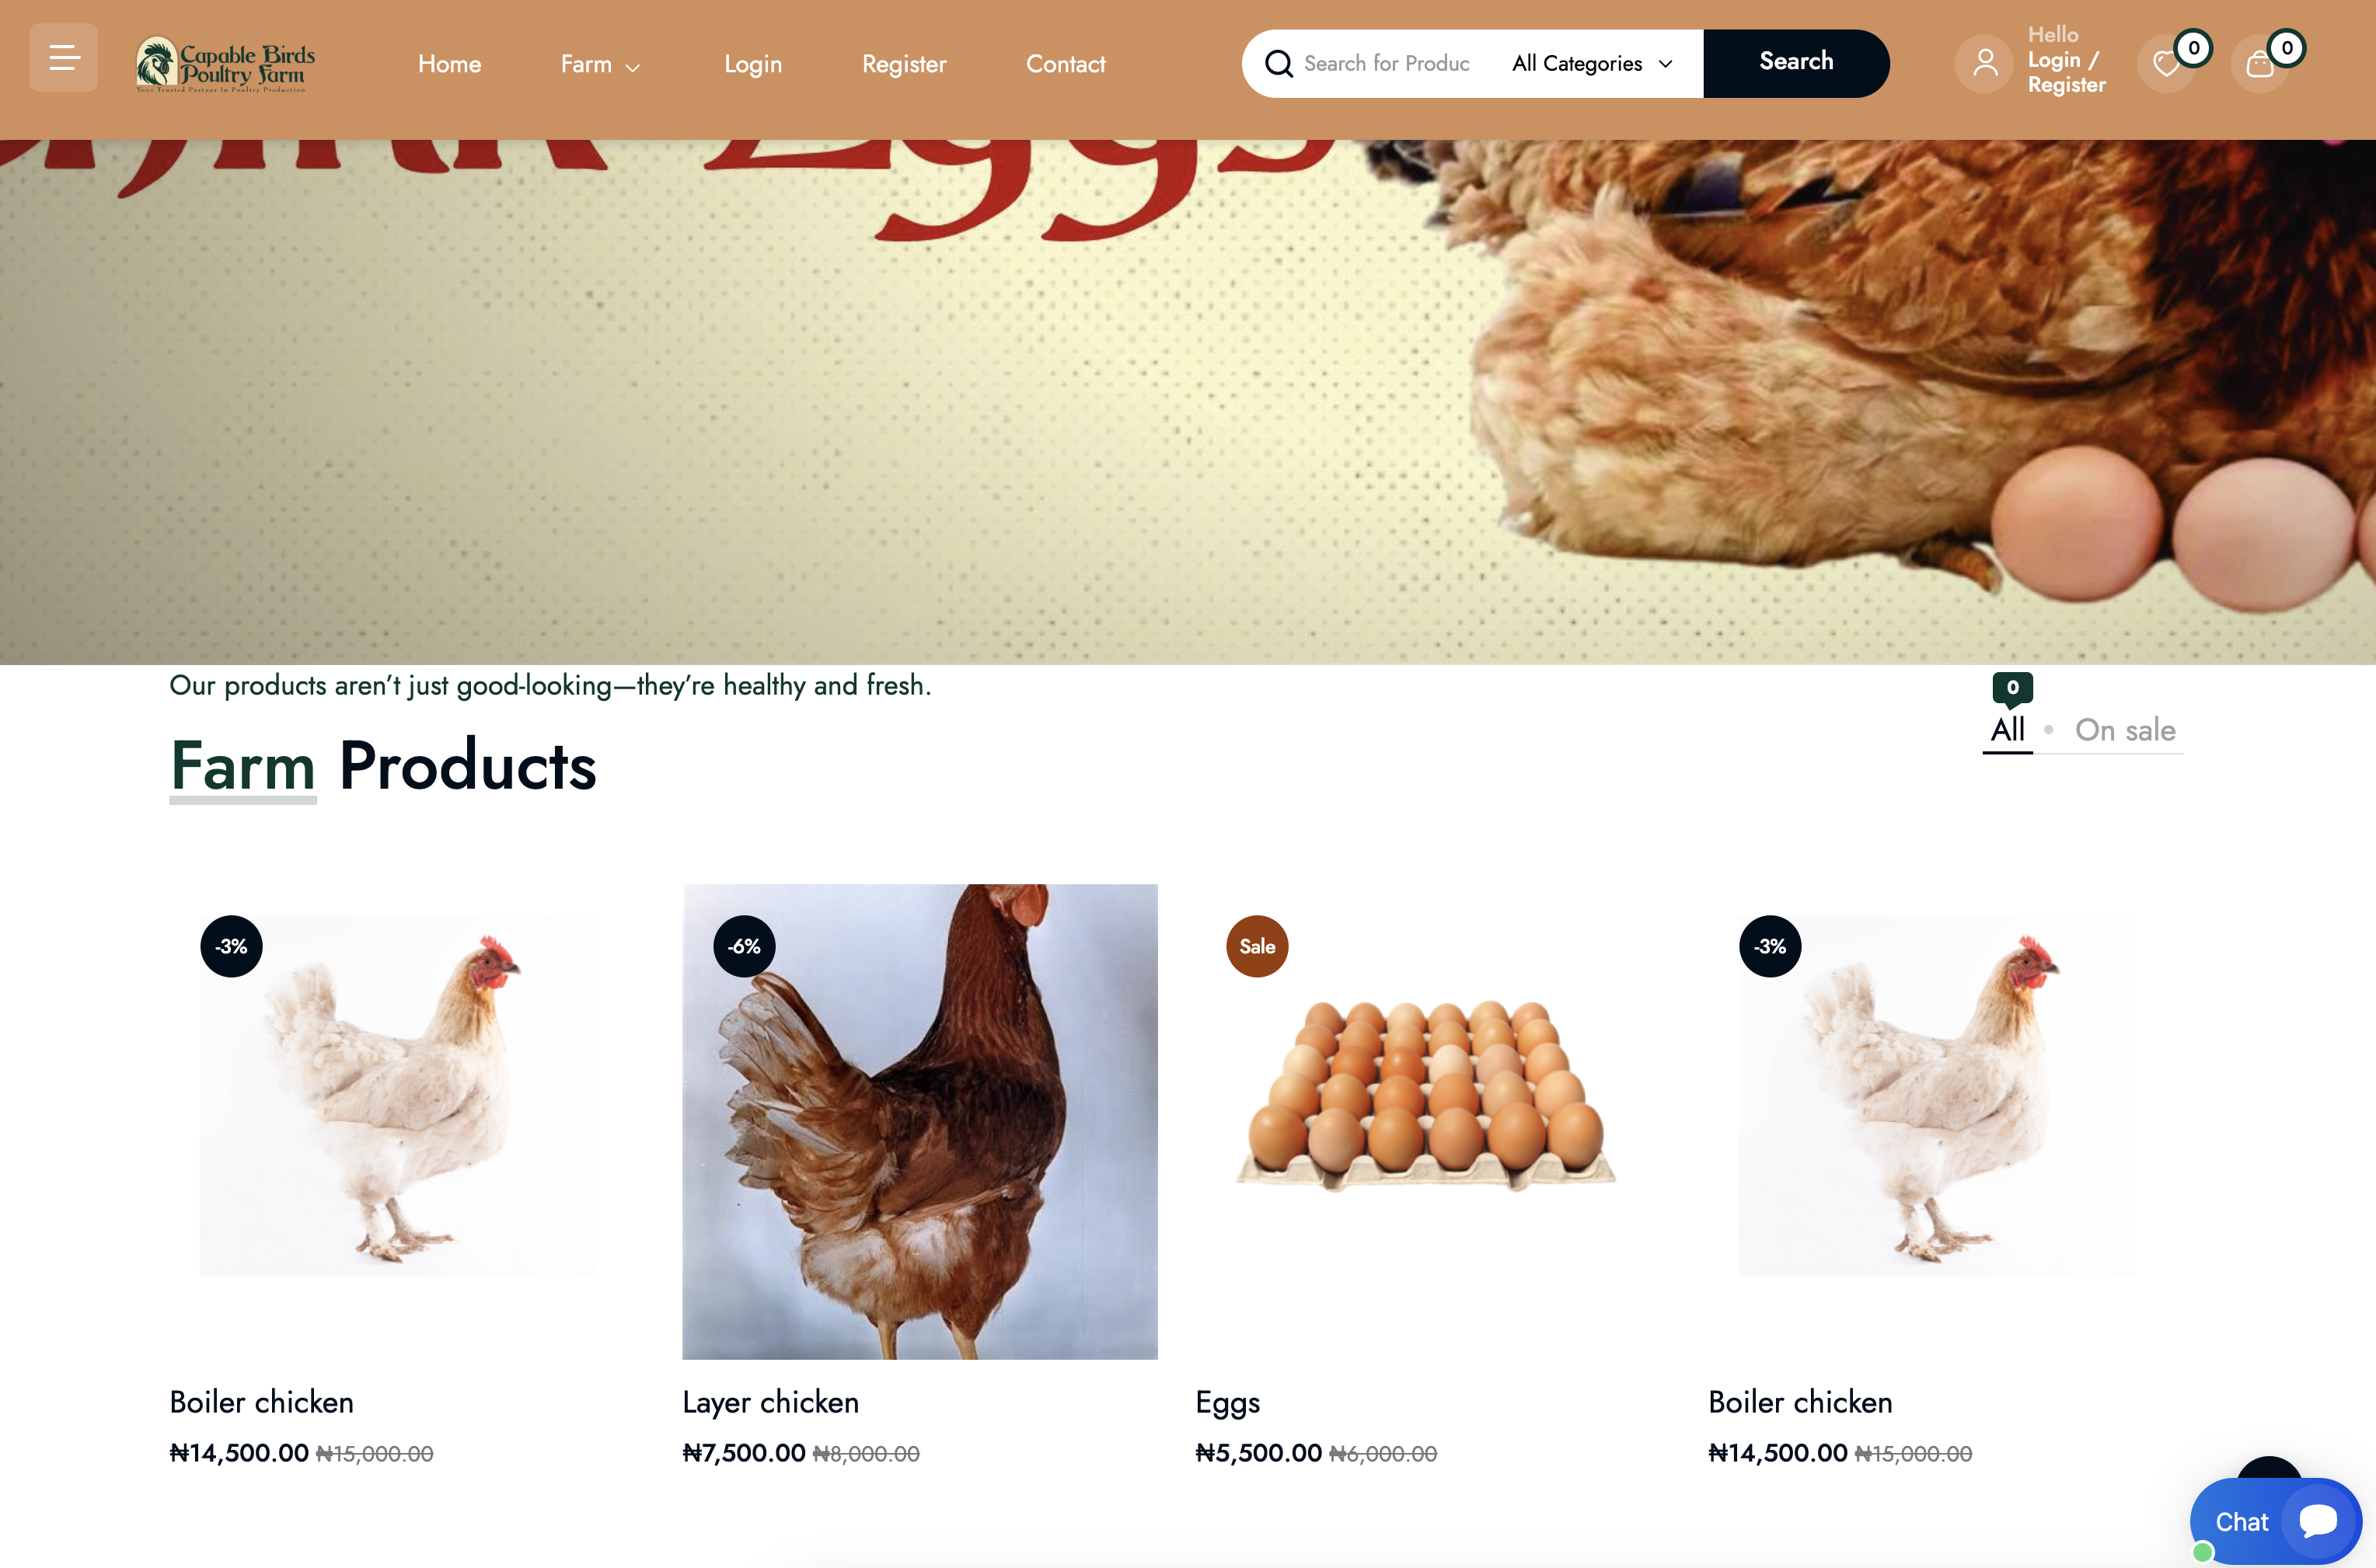The height and width of the screenshot is (1568, 2376).
Task: Click the Sale badge on Eggs product
Action: pos(1257,946)
